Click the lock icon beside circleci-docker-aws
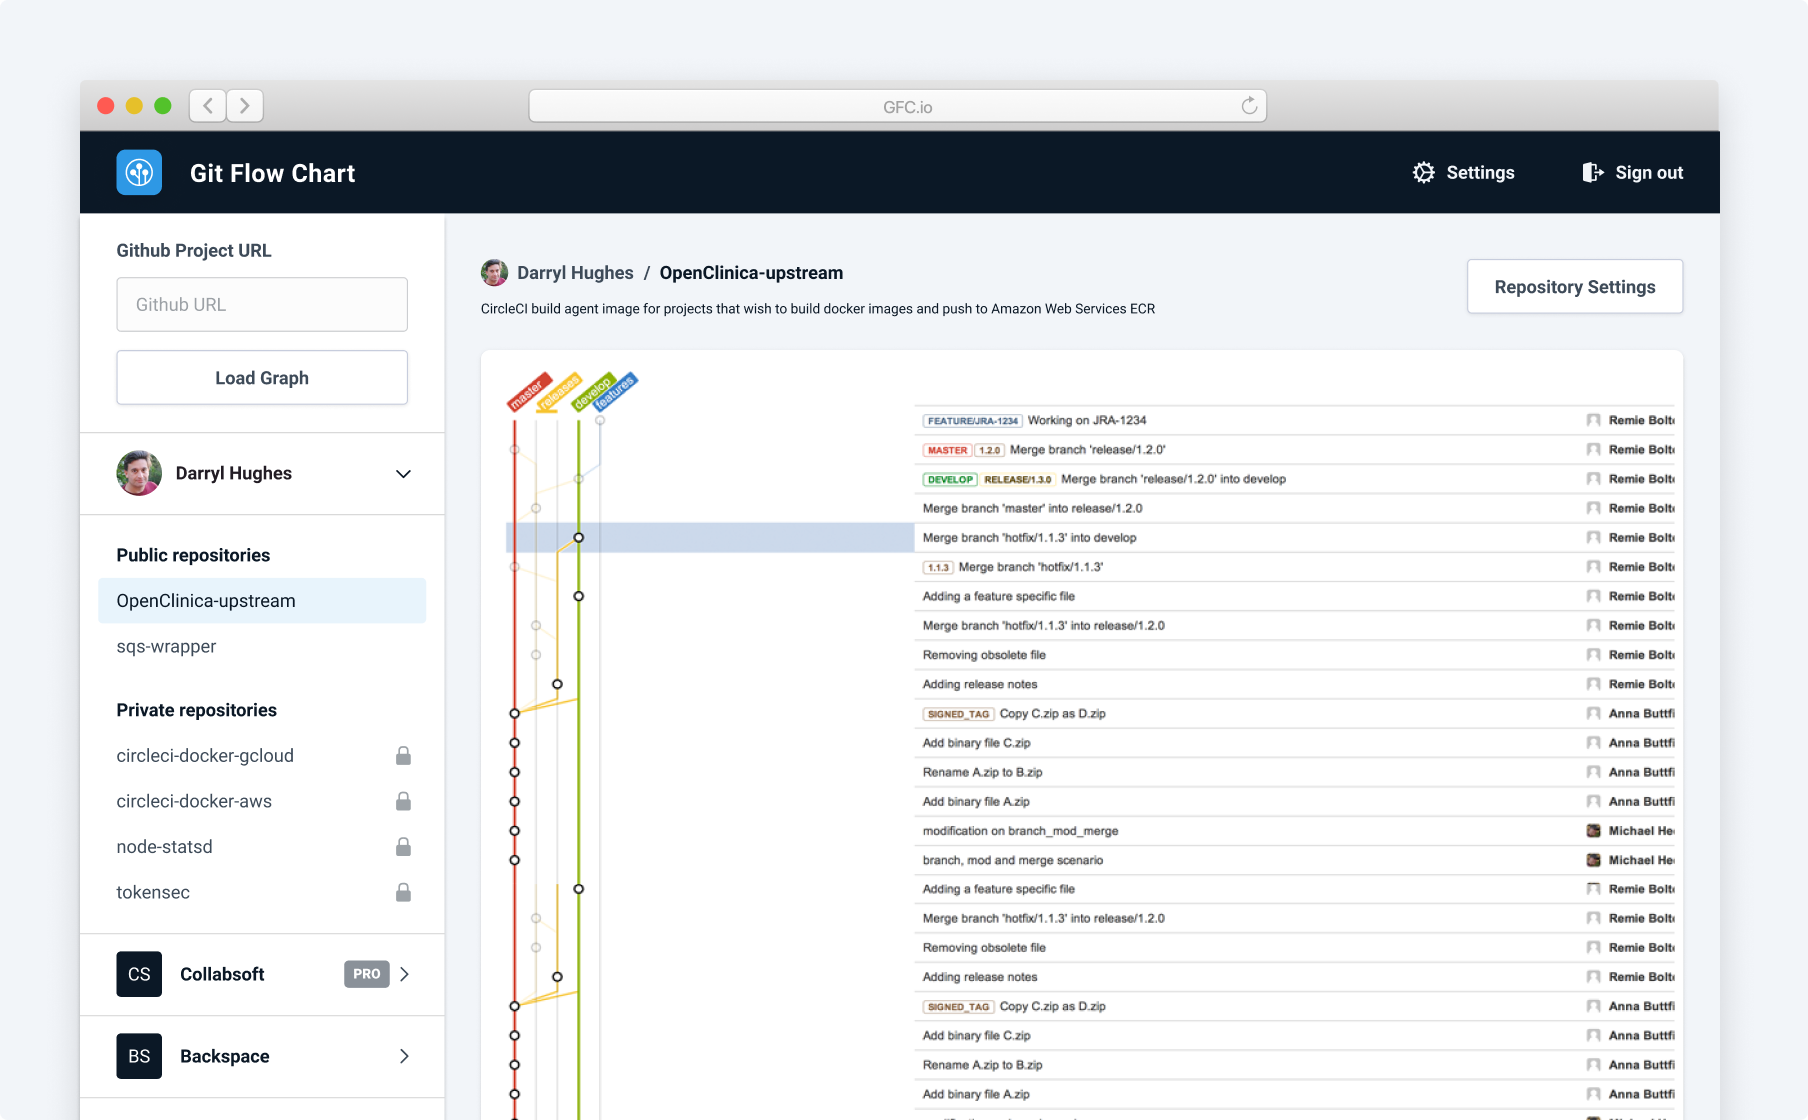1808x1120 pixels. (403, 801)
